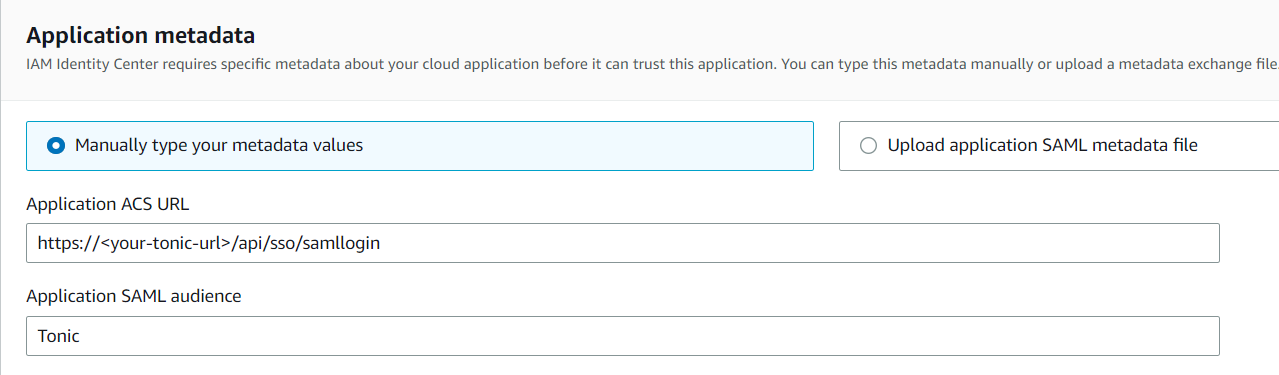Place cursor on /api/sso in the ACS URL
1279x375 pixels.
(x=262, y=243)
